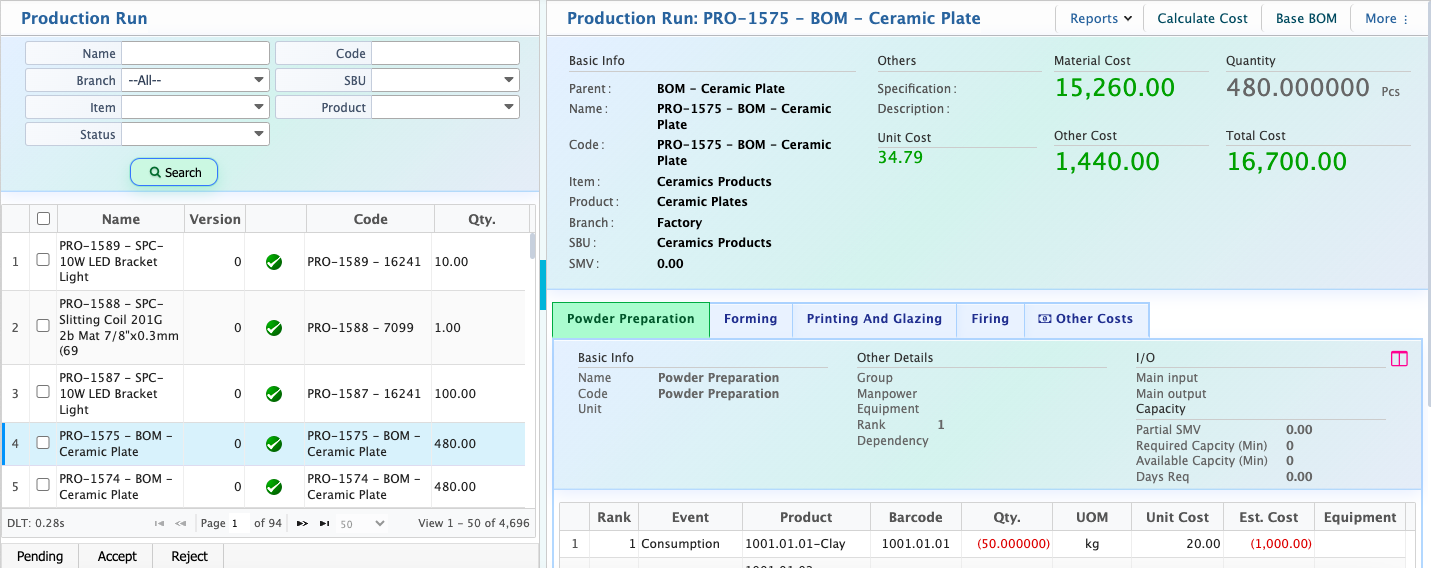1431x568 pixels.
Task: Click green check status icon for PRO-1588 row
Action: coord(274,328)
